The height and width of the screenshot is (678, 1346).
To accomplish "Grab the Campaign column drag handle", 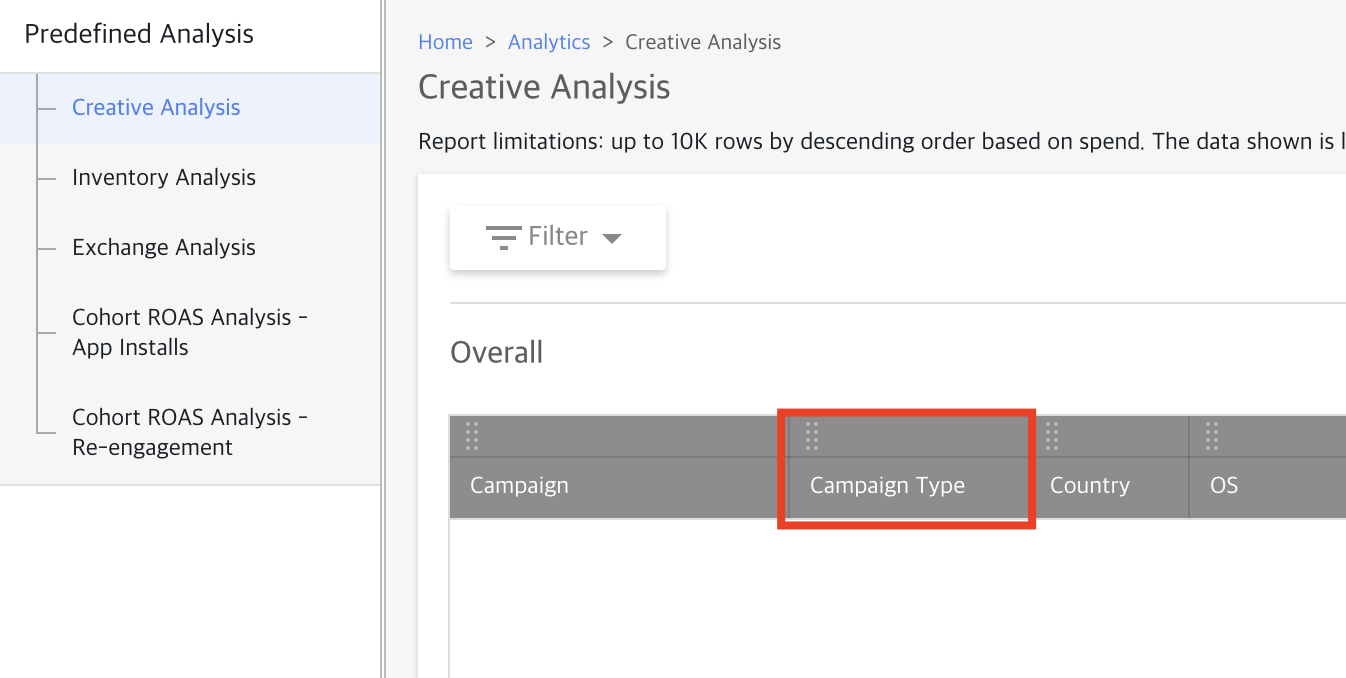I will click(x=472, y=436).
